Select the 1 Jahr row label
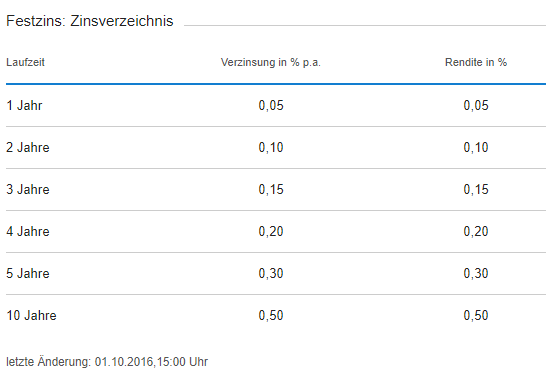The width and height of the screenshot is (553, 380). (x=24, y=105)
